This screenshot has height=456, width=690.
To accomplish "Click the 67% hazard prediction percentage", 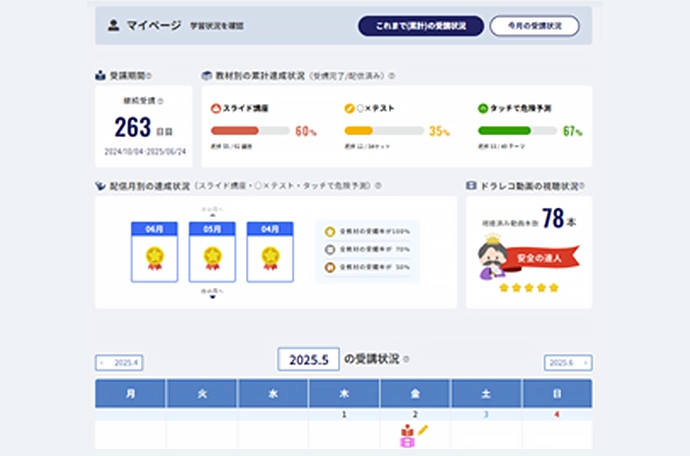I will pos(573,131).
